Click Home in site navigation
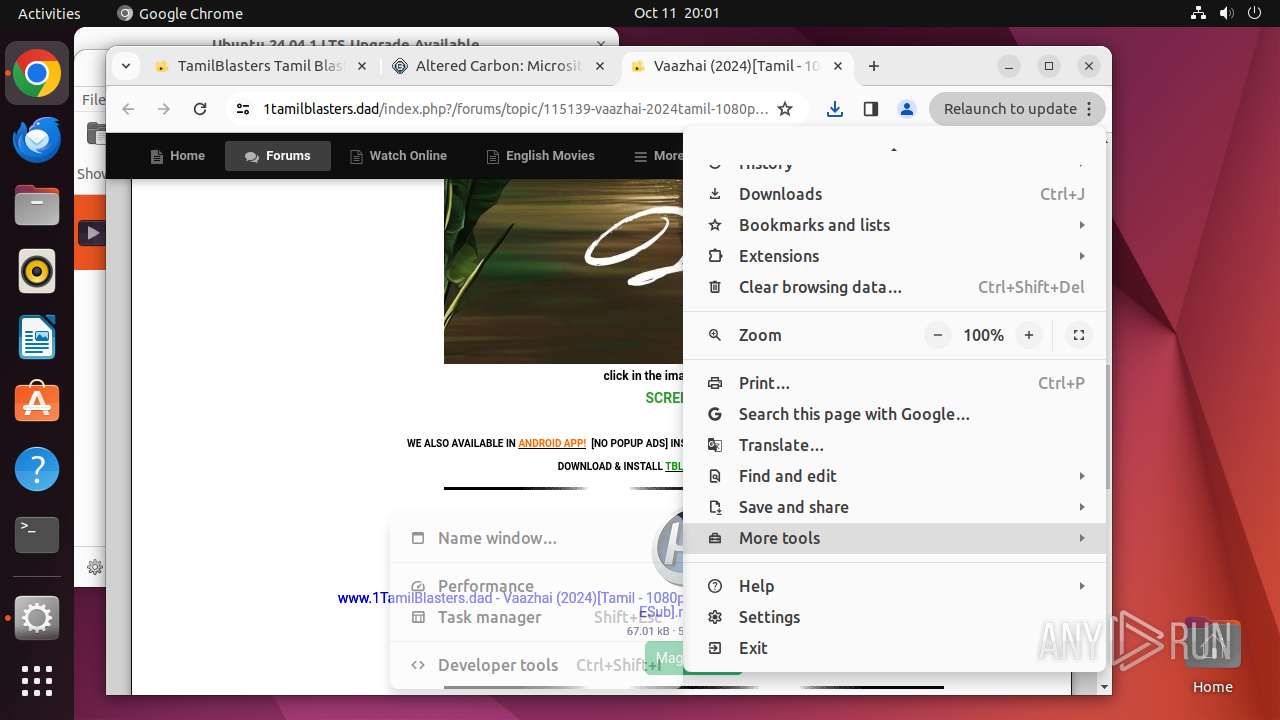This screenshot has width=1280, height=720. (x=177, y=156)
